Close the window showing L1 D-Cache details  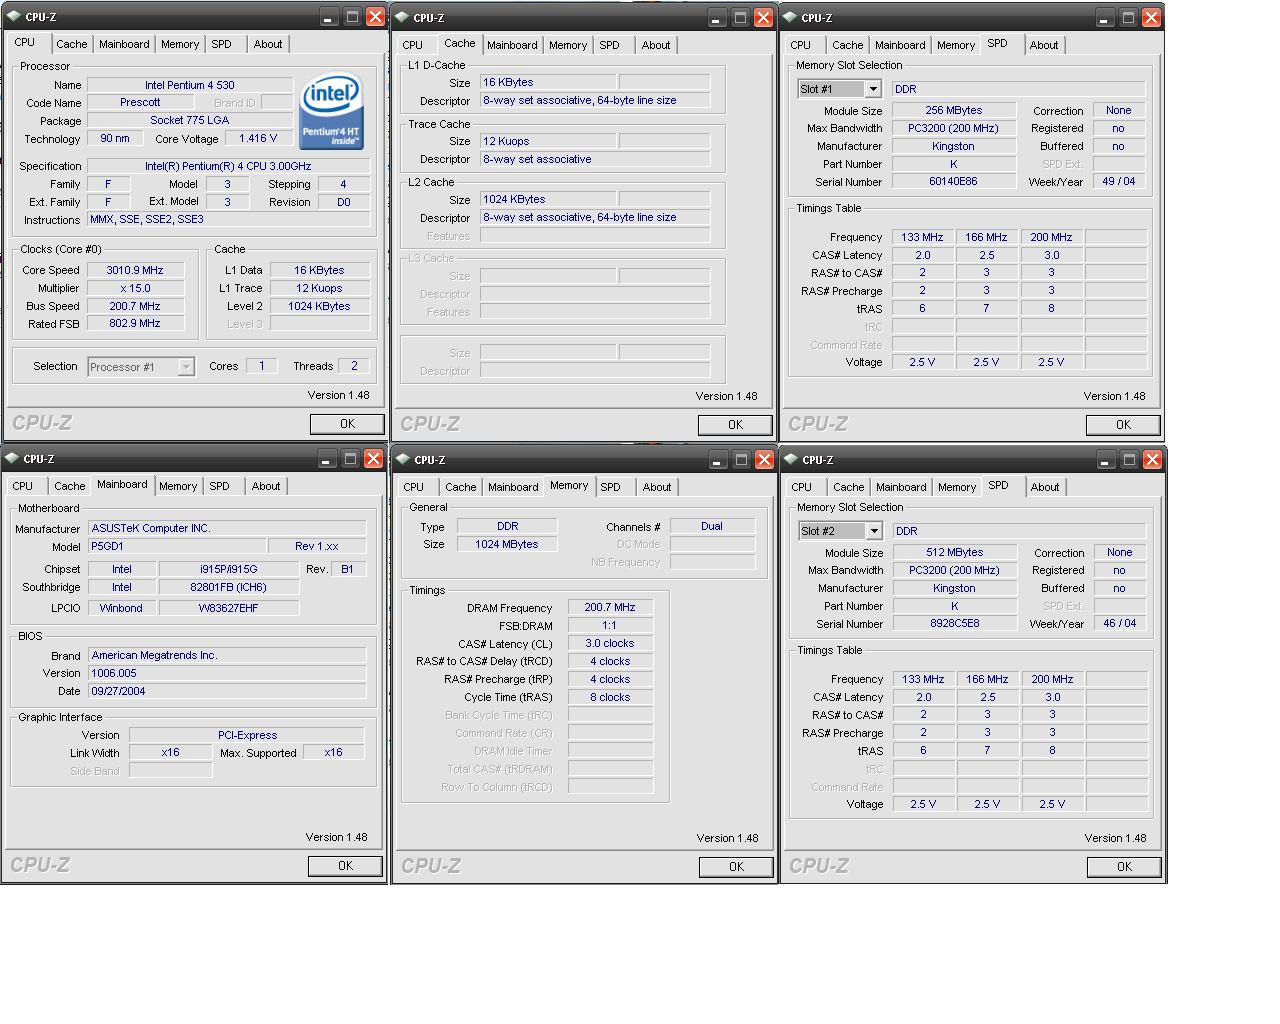pyautogui.click(x=763, y=18)
